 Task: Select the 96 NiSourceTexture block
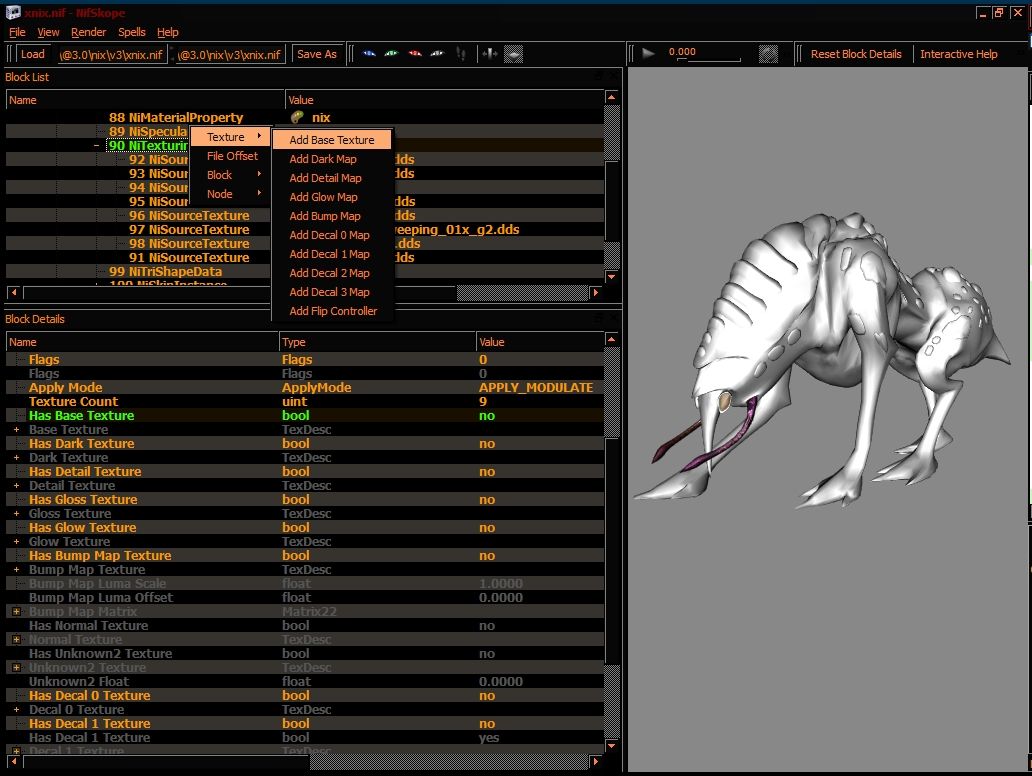point(189,215)
